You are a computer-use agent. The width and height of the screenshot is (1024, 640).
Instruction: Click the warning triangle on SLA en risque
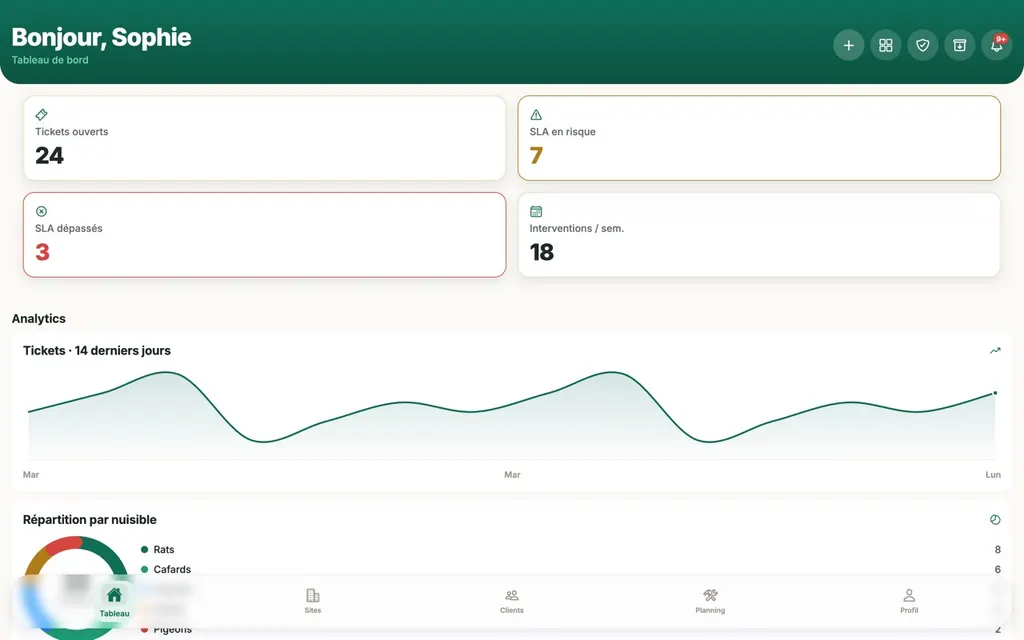[536, 115]
